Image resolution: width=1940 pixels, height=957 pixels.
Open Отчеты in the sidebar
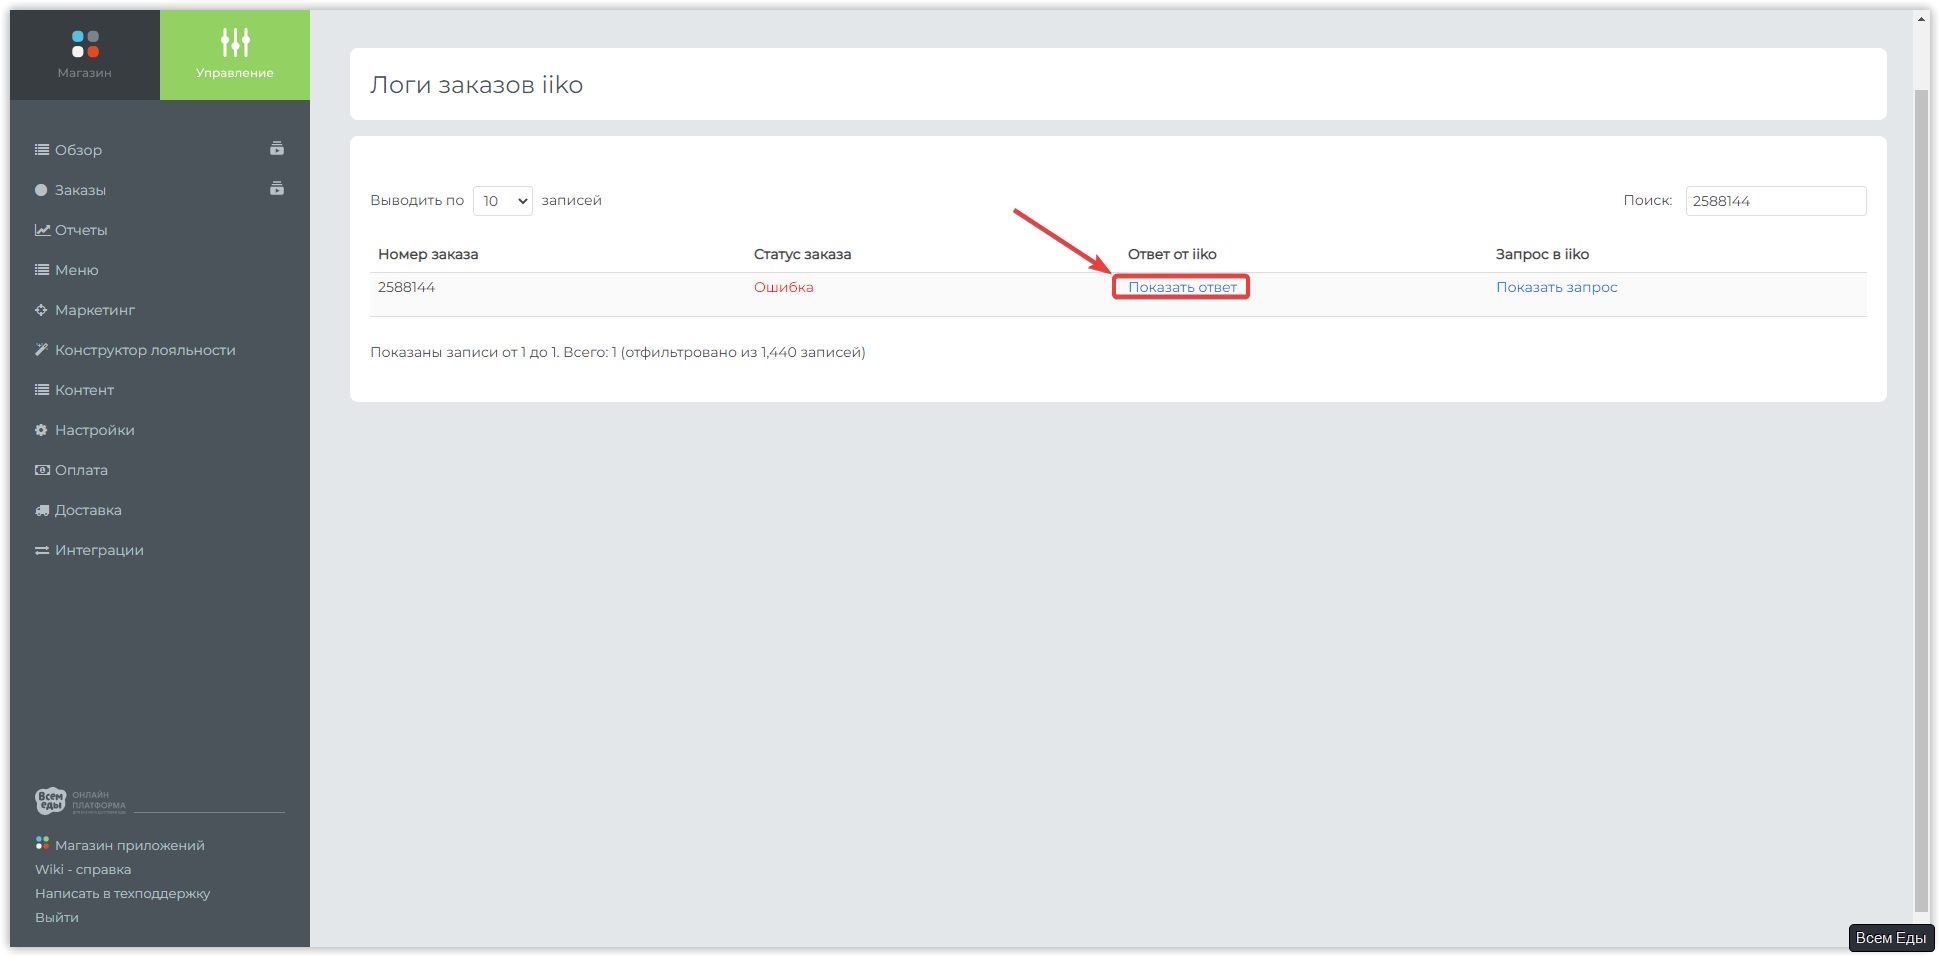pos(81,230)
